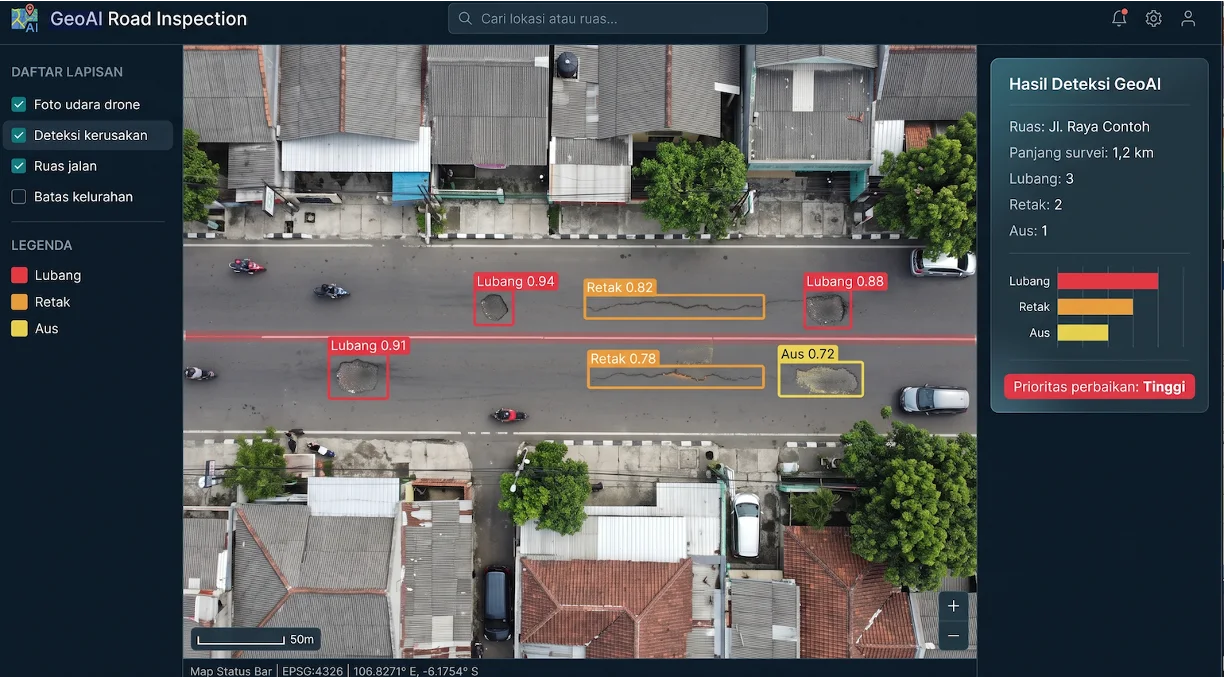Enable Batas kelurahan layer
The width and height of the screenshot is (1224, 678).
pos(19,197)
